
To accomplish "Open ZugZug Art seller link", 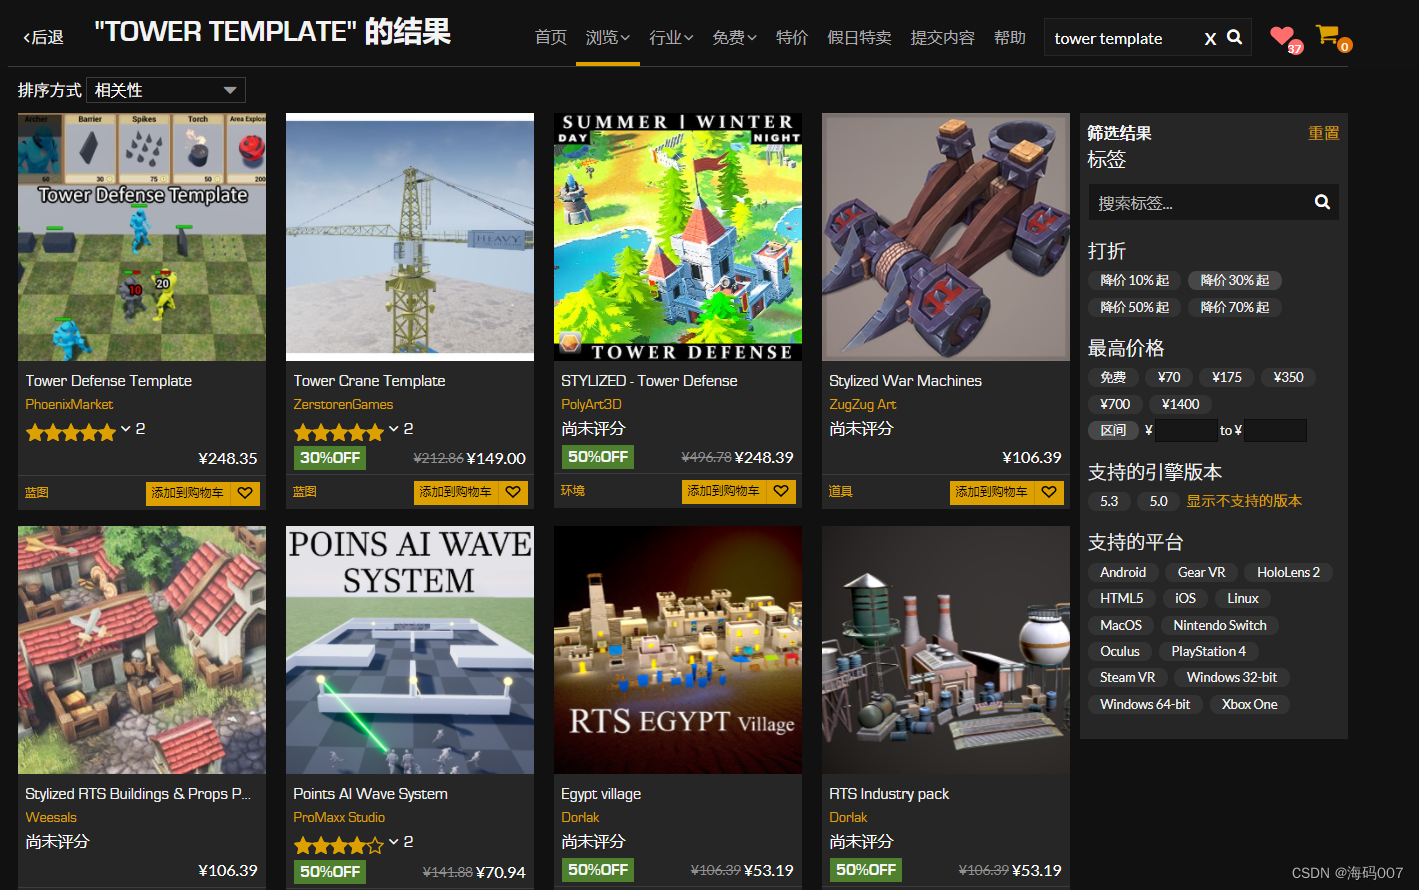I will (x=862, y=404).
